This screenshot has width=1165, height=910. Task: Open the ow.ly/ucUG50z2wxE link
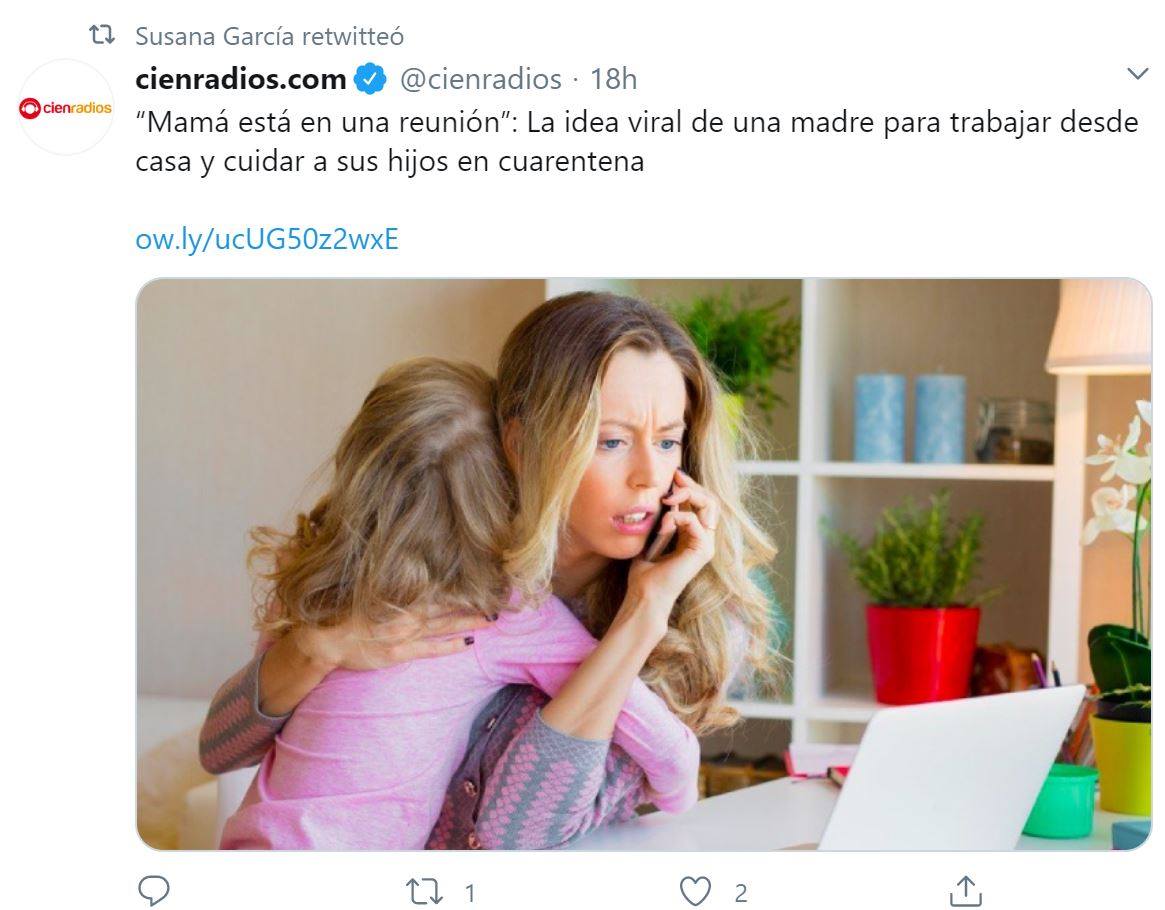coord(267,239)
